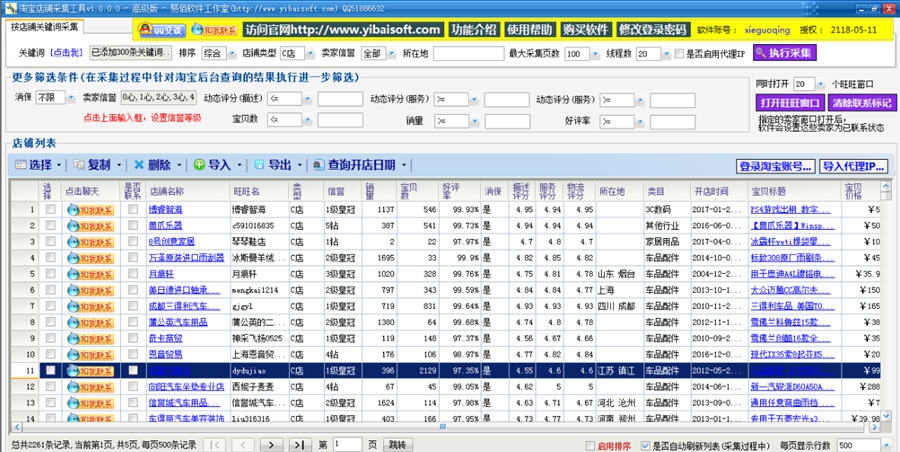This screenshot has height=452, width=900.
Task: Enable the 启用排序 checkbox
Action: pos(589,446)
